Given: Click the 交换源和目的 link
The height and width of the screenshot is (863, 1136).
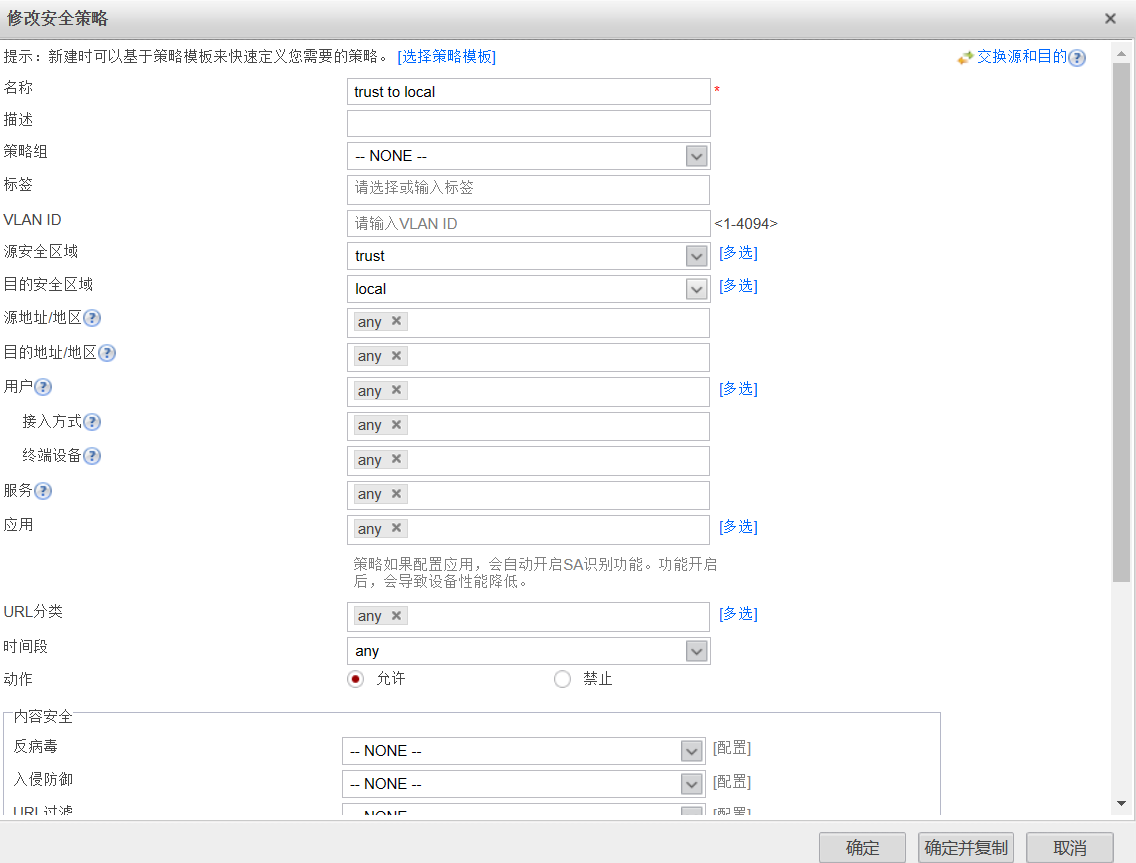Looking at the screenshot, I should pos(1022,57).
